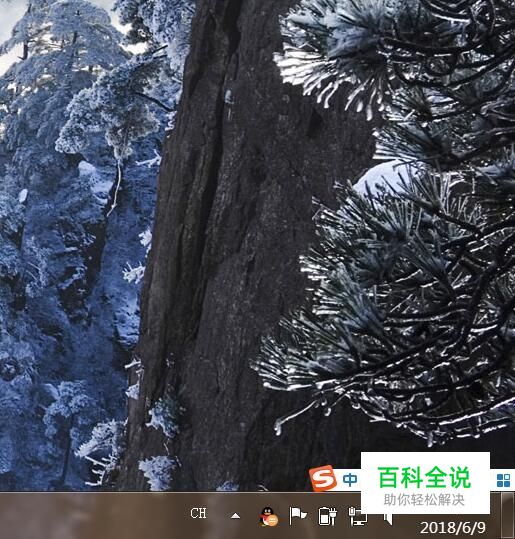515x539 pixels.
Task: Check the battery power tray icon
Action: tap(327, 516)
